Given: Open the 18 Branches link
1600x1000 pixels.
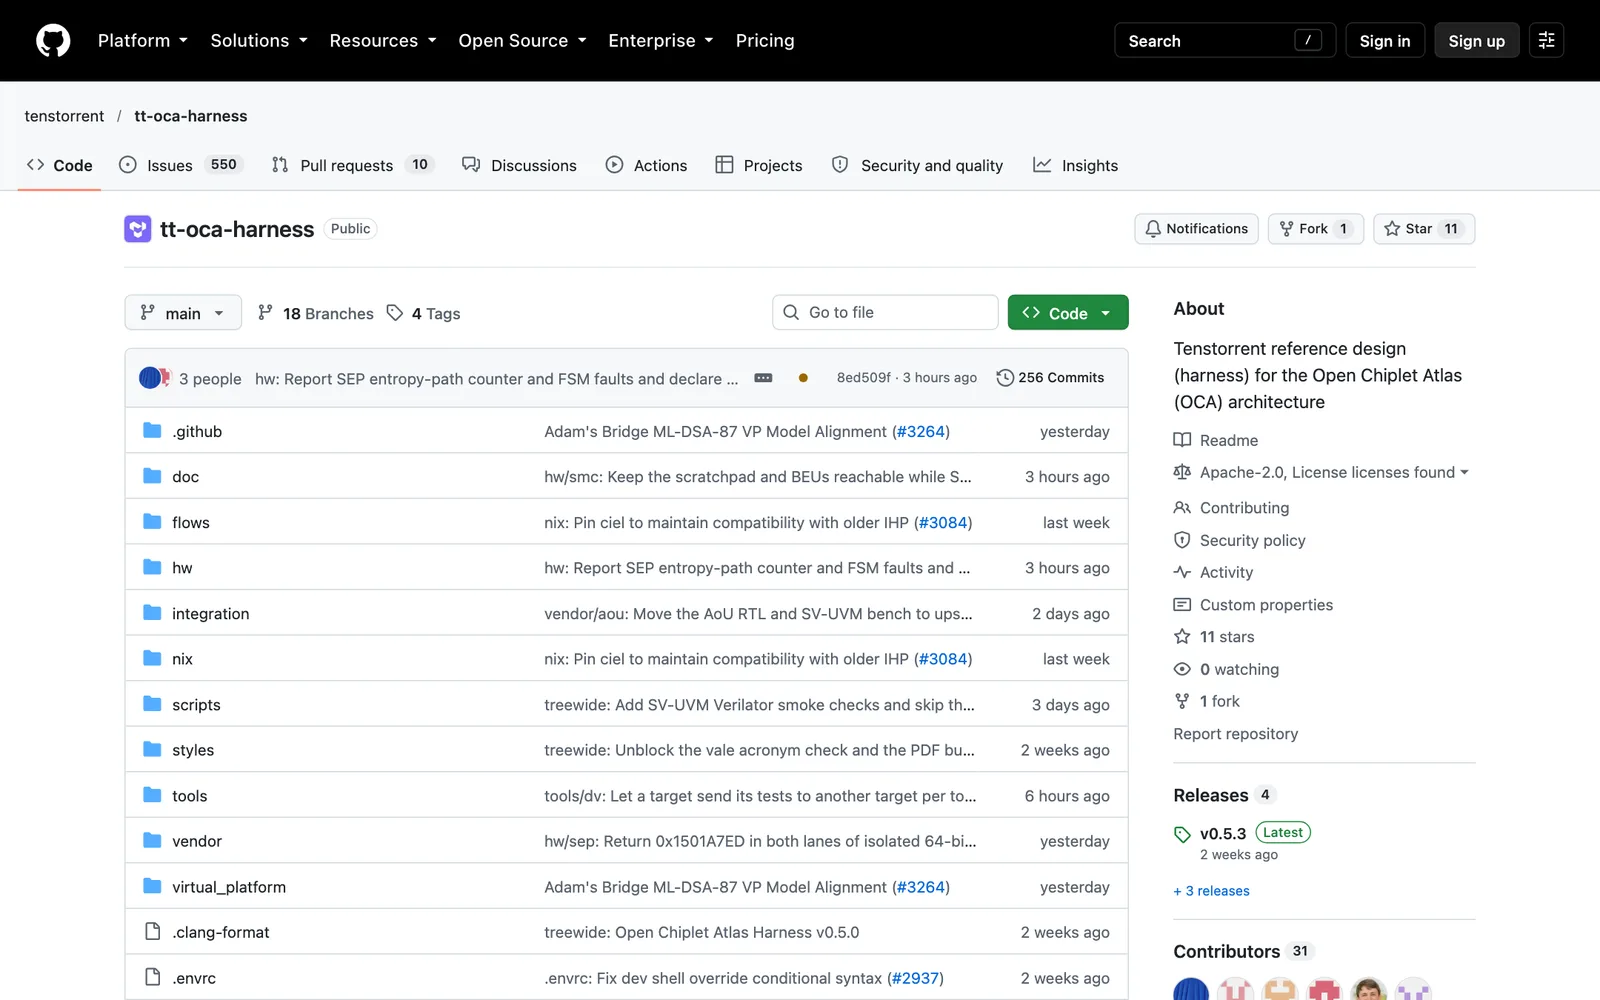Looking at the screenshot, I should point(315,313).
